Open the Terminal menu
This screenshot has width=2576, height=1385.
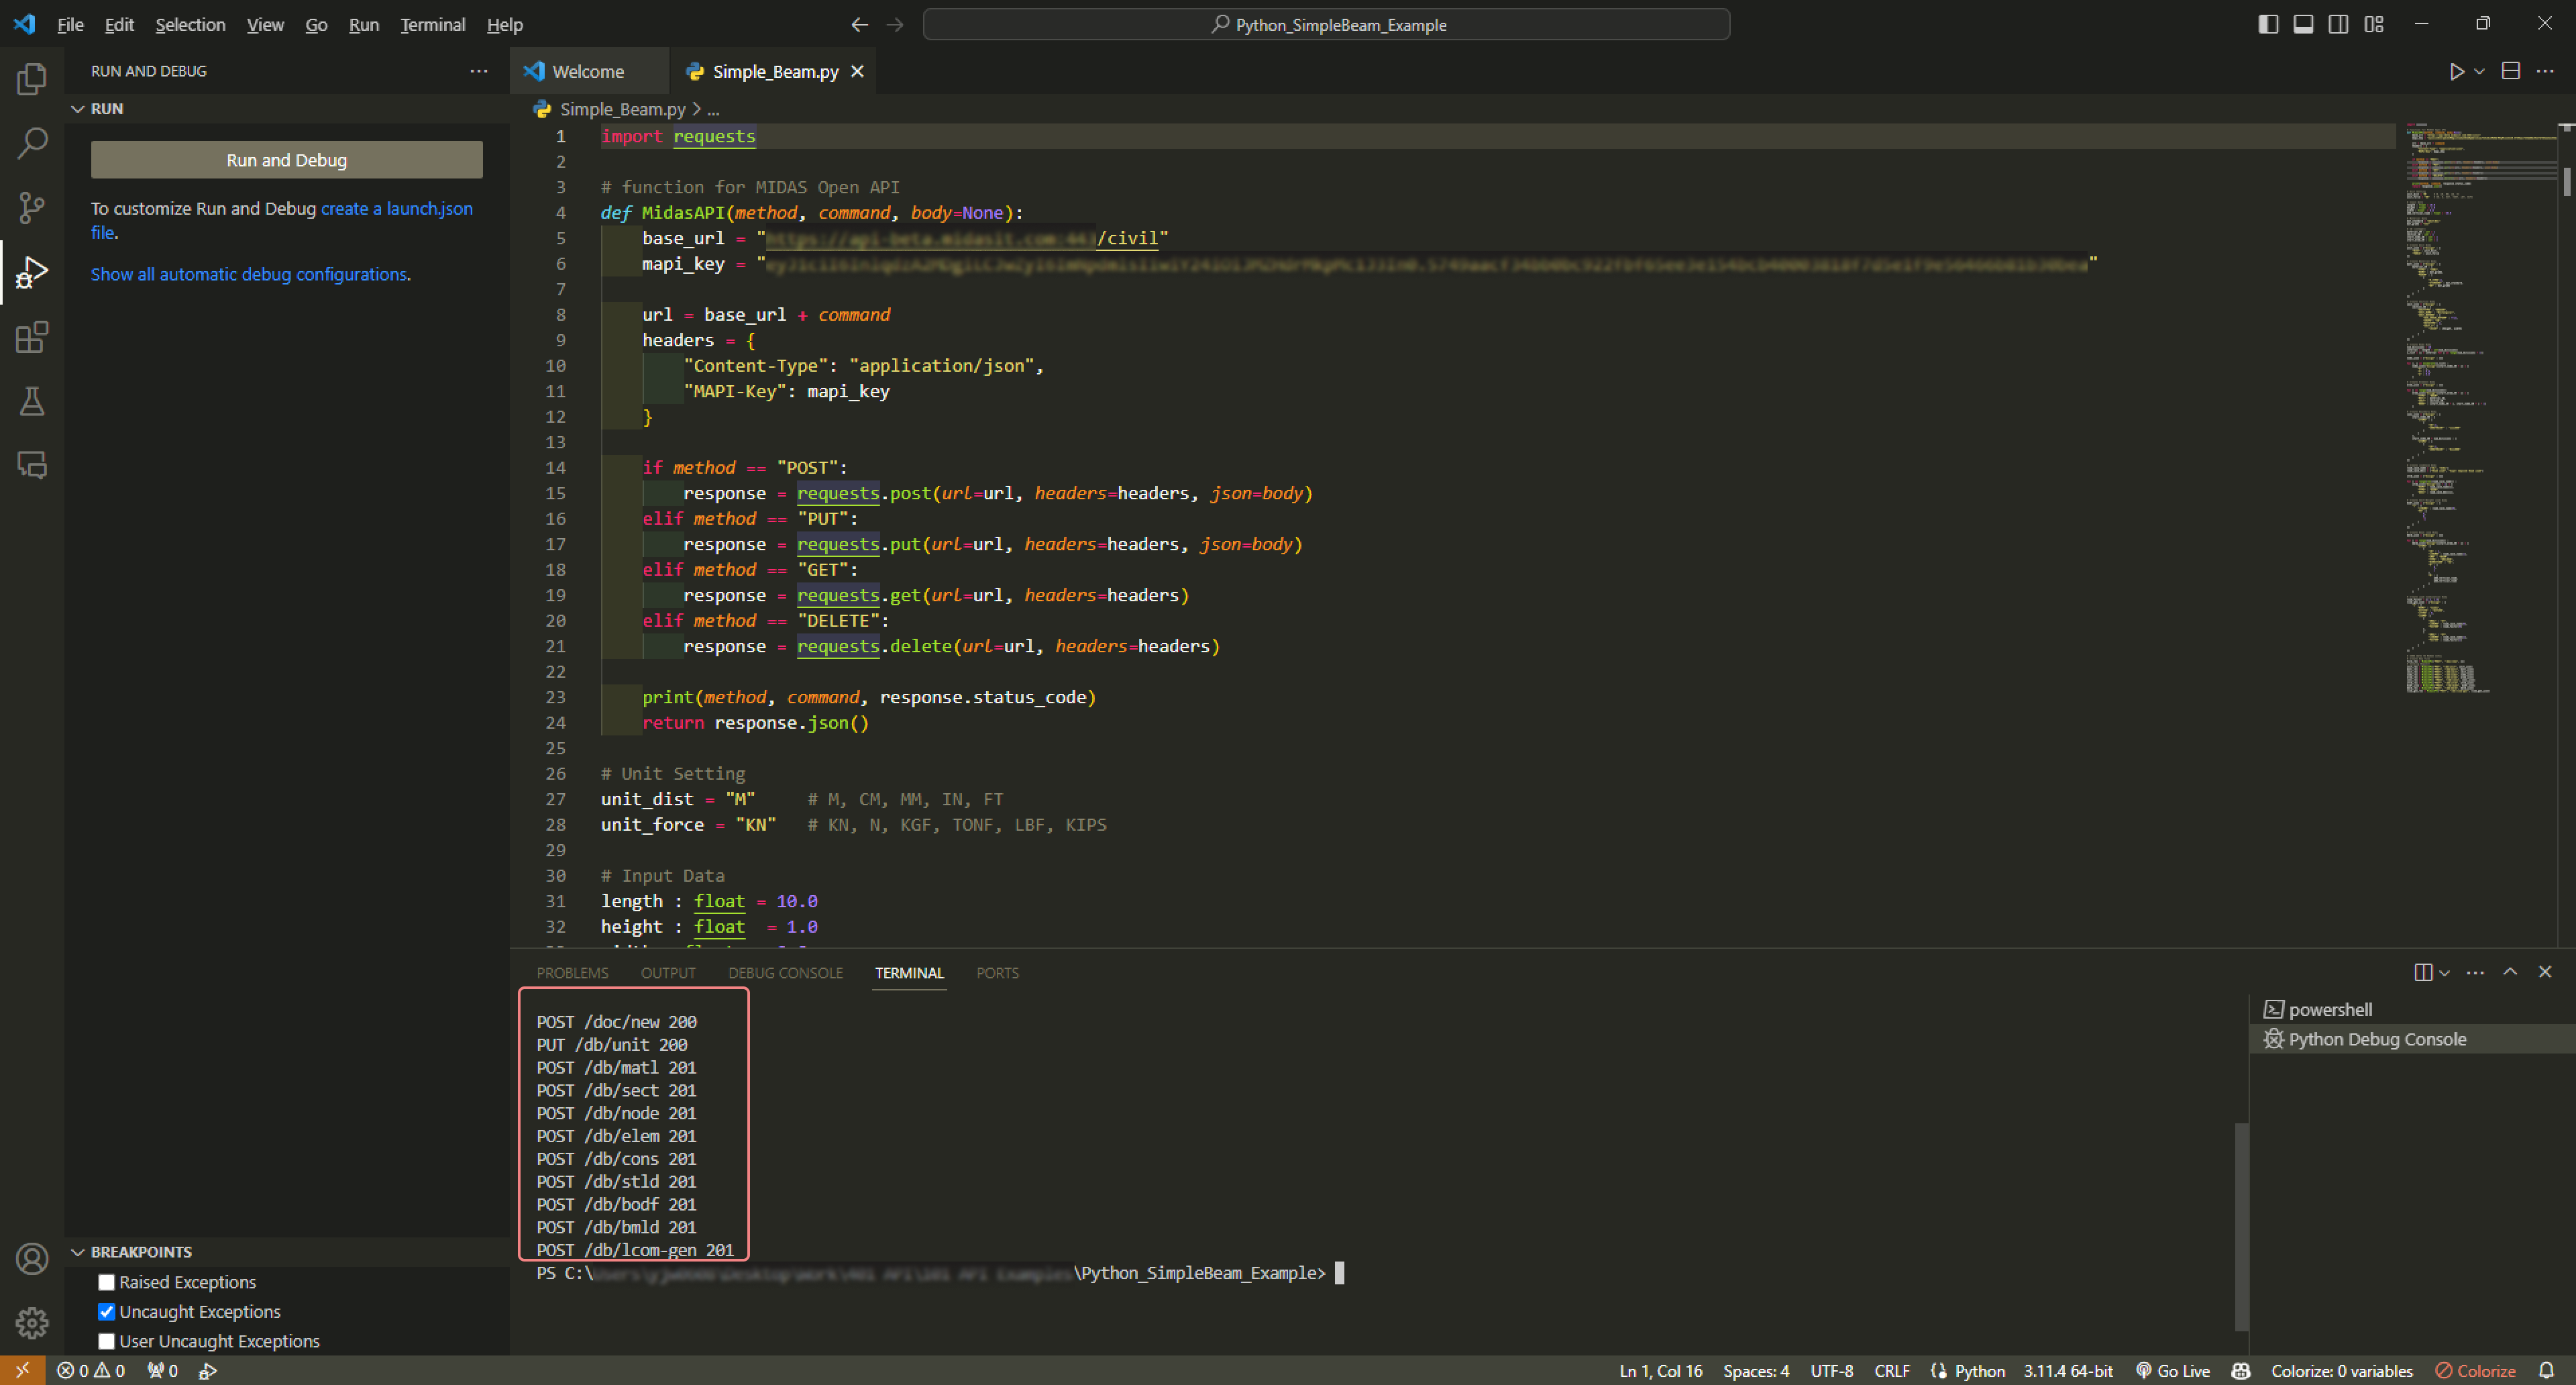click(x=432, y=24)
